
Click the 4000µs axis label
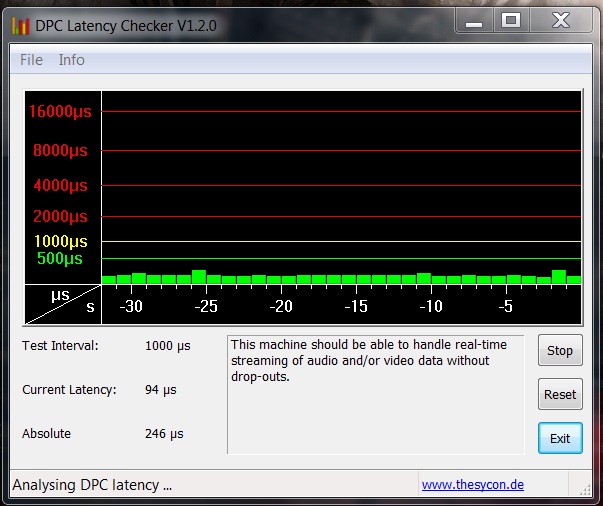point(60,185)
